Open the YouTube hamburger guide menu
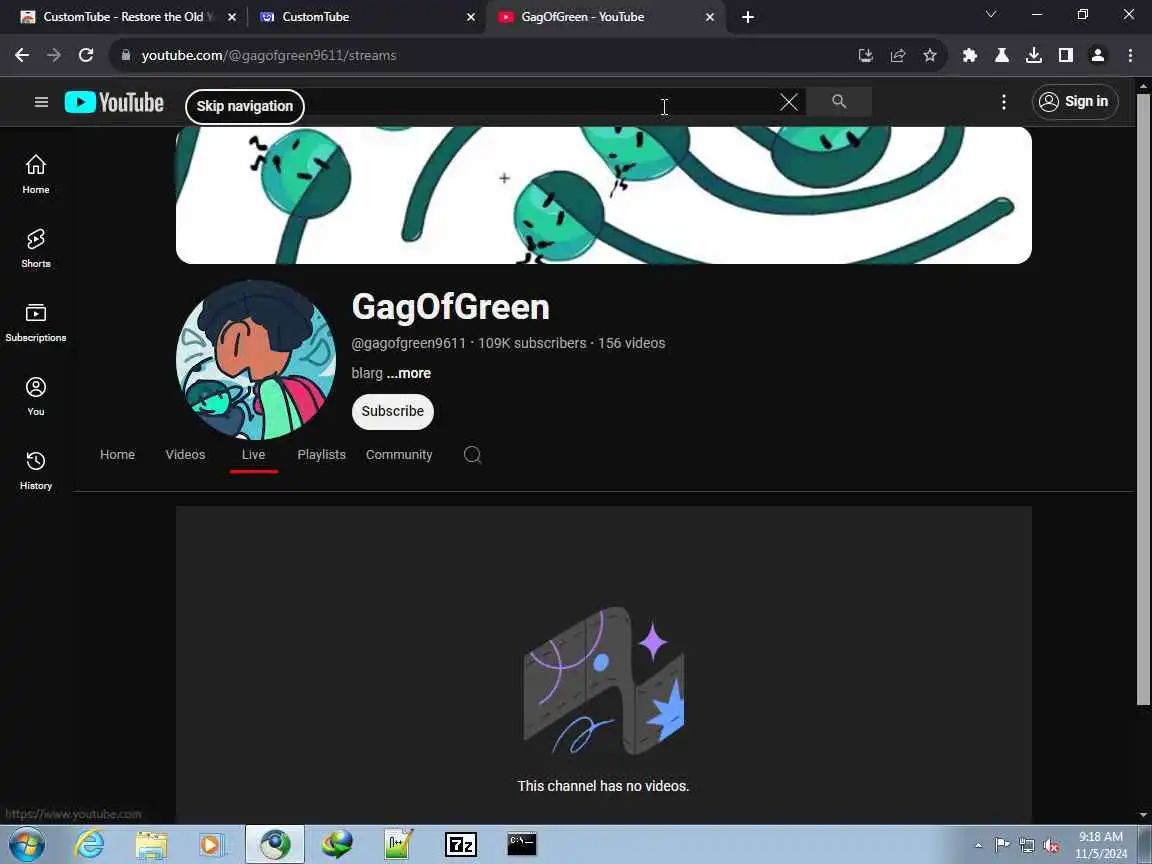1152x864 pixels. click(41, 102)
